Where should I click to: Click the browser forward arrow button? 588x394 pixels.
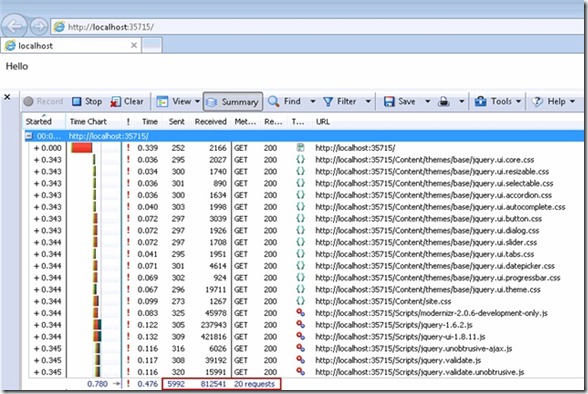39,27
